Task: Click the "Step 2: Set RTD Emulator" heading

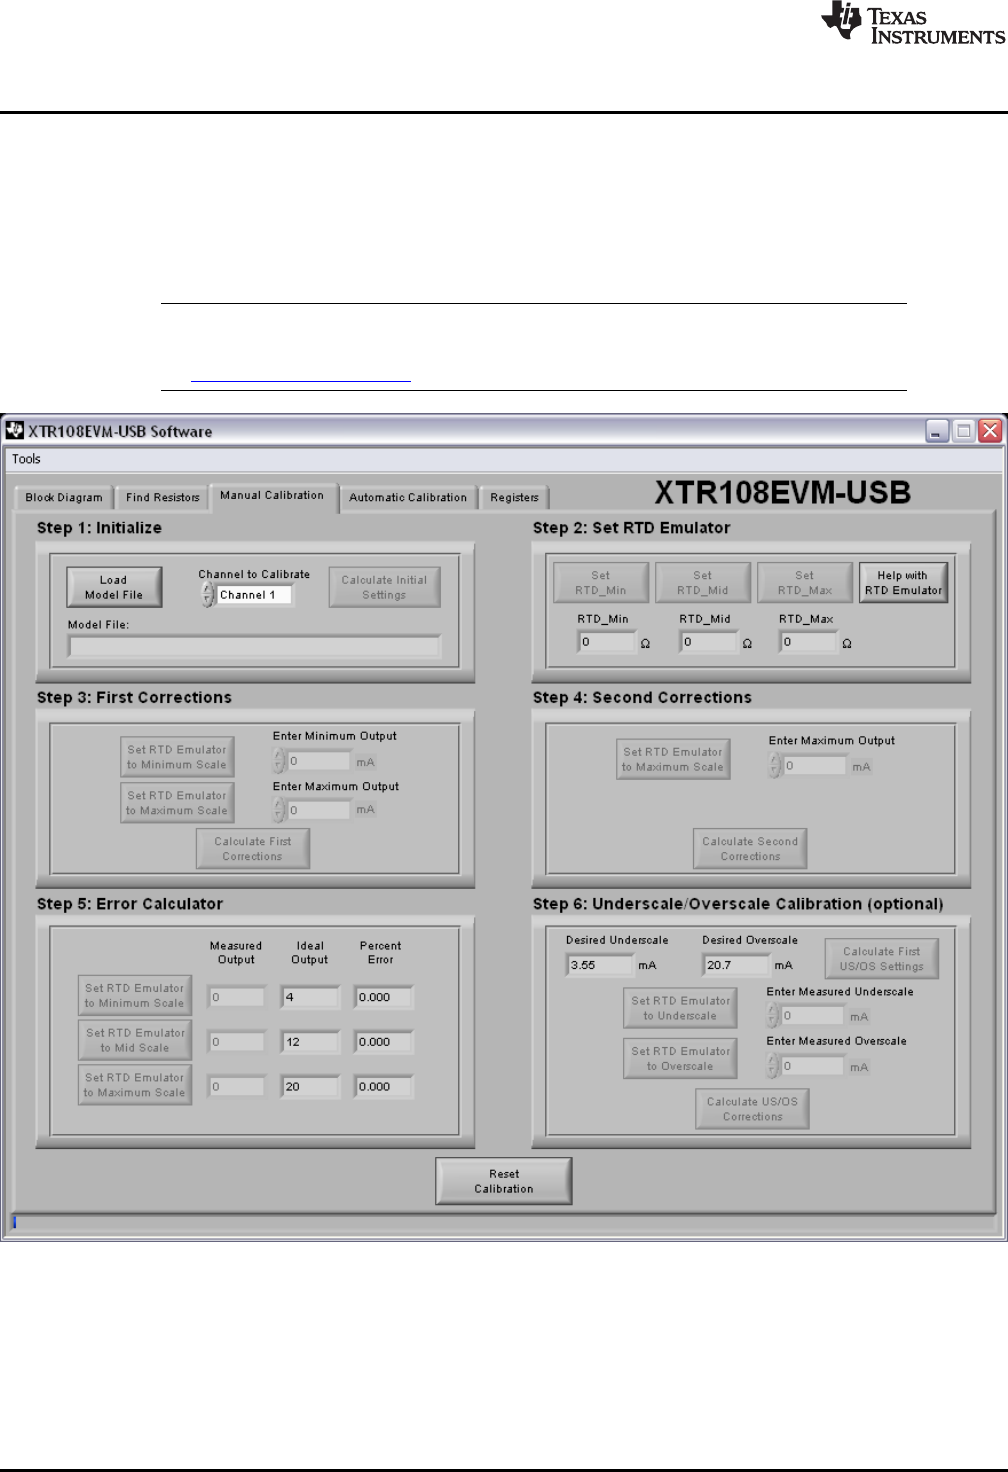Action: (x=632, y=528)
